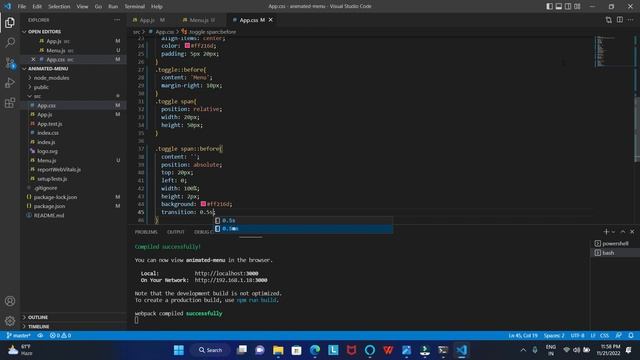Open File Explorer from taskbar
The height and width of the screenshot is (360, 640).
point(278,350)
